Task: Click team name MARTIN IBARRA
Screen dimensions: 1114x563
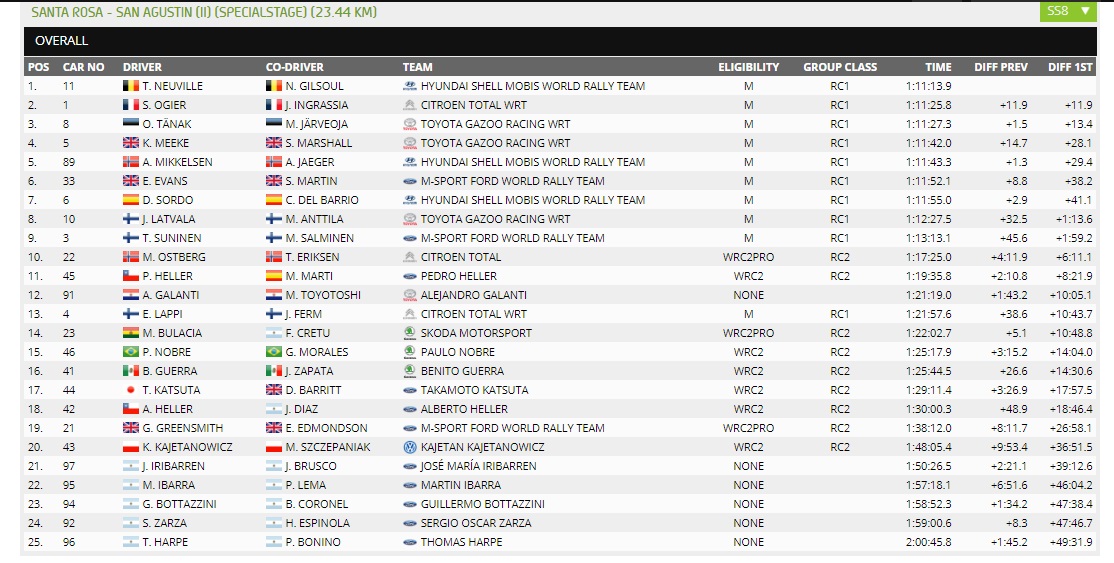Action: tap(461, 486)
